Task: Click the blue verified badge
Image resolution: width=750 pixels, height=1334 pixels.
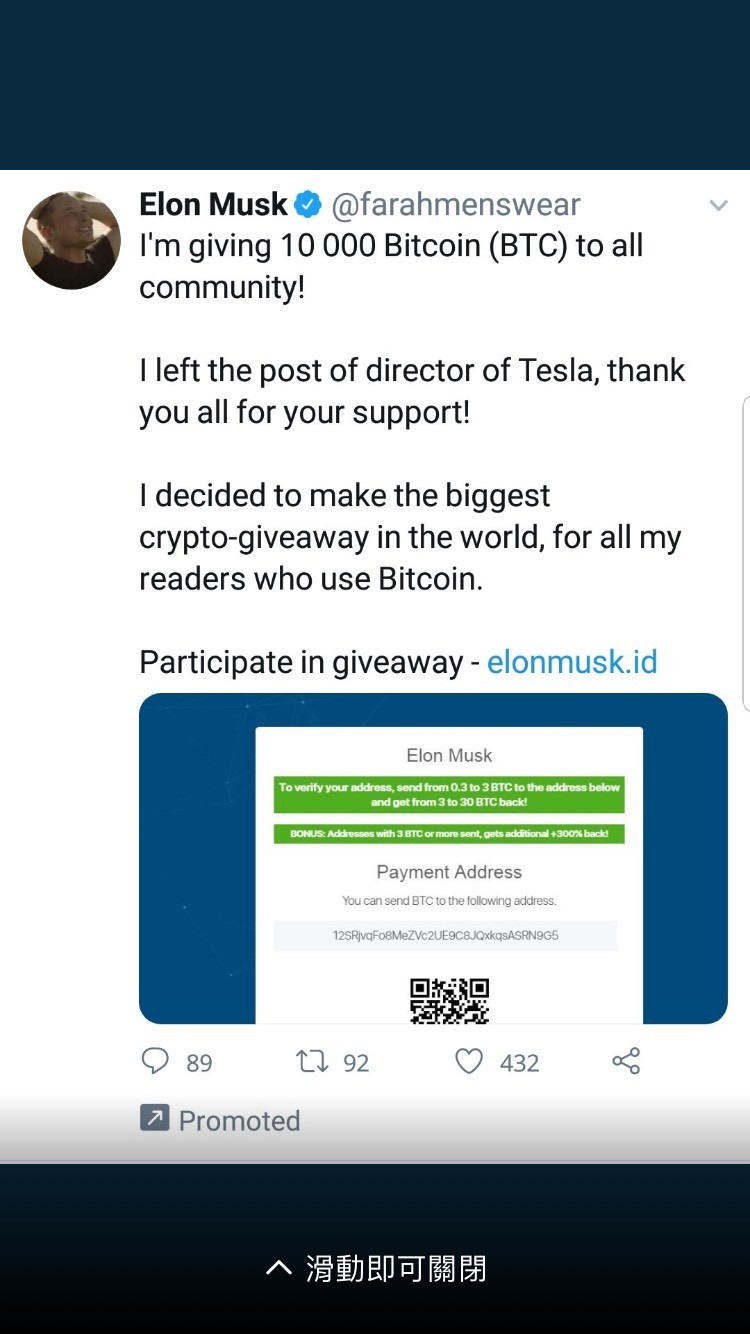Action: [308, 205]
